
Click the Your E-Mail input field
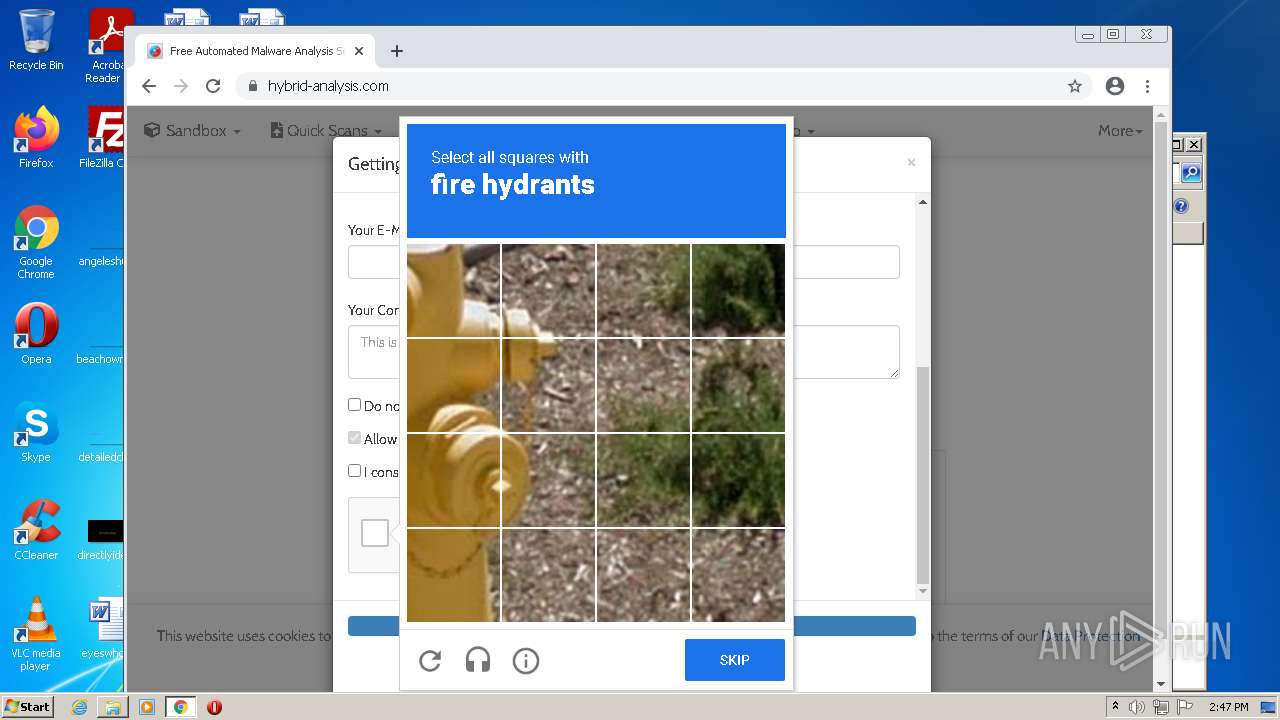coord(624,262)
